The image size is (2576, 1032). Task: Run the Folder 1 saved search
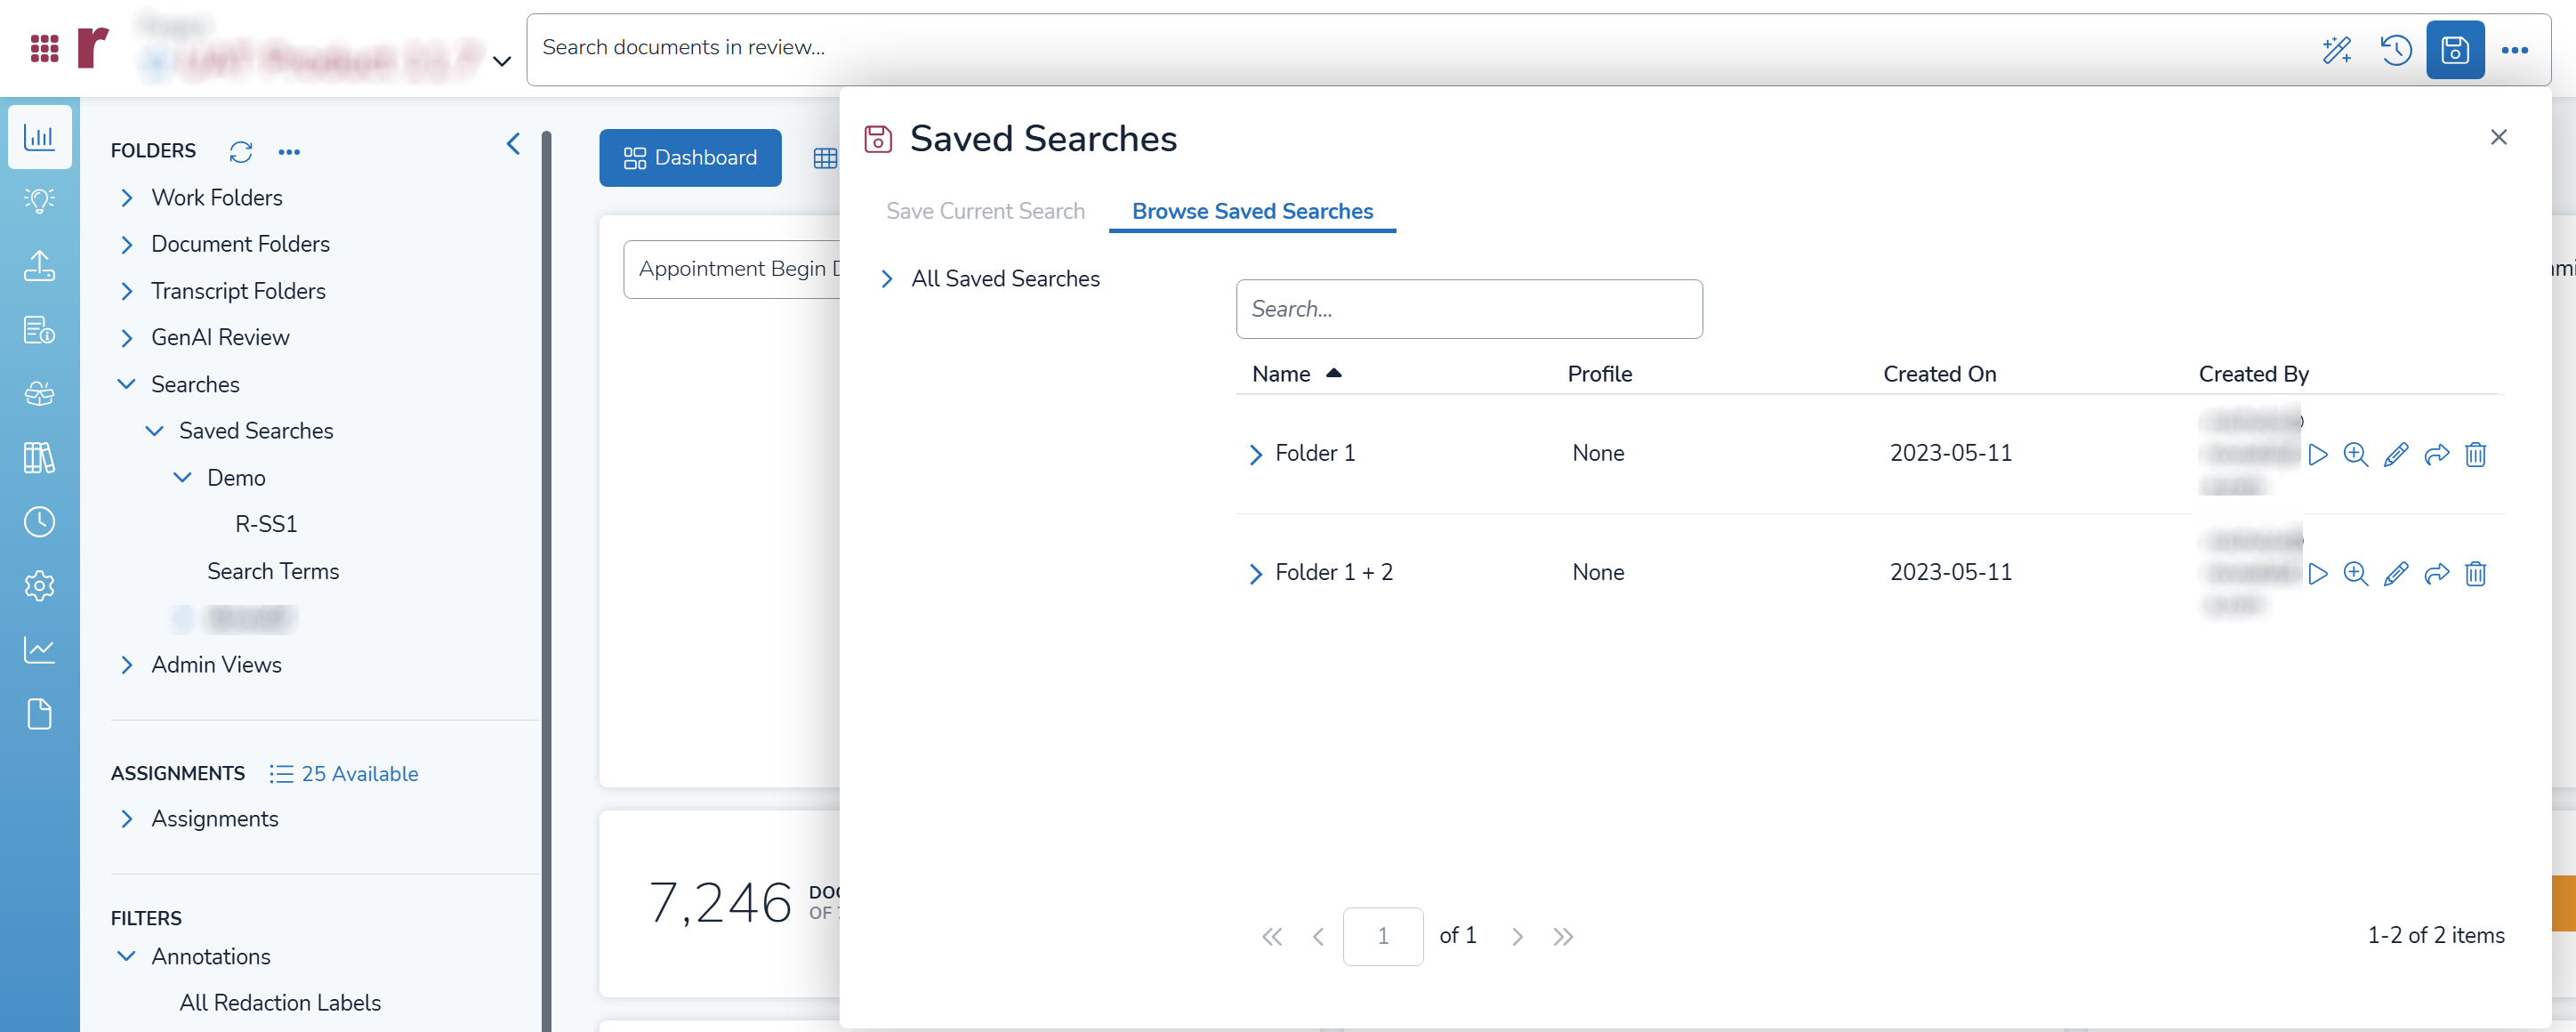pos(2317,455)
